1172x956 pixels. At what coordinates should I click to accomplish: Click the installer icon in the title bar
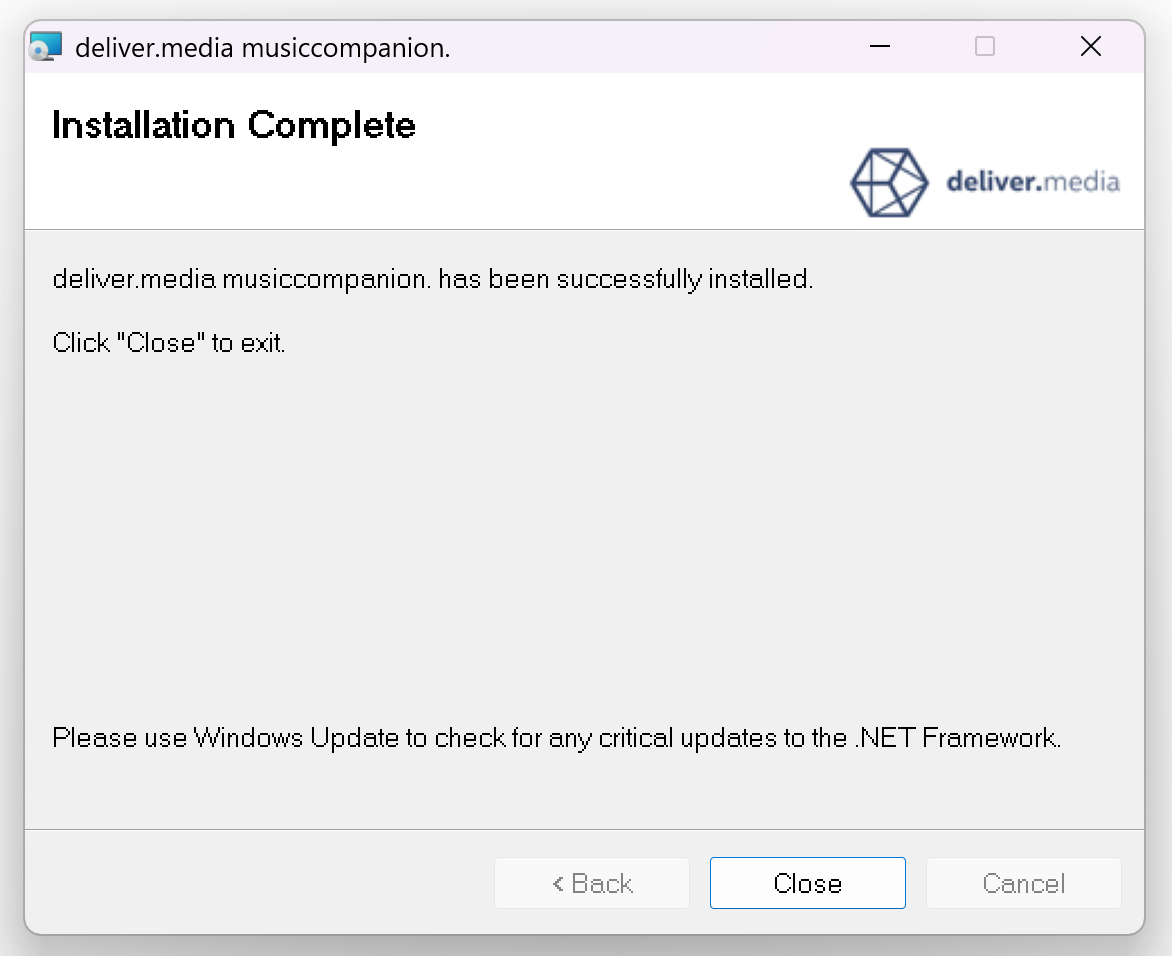46,47
